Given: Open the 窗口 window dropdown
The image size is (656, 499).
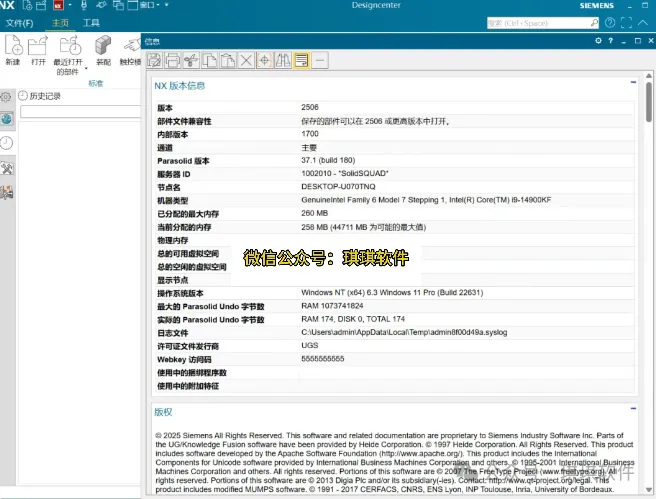Looking at the screenshot, I should click(x=144, y=5).
